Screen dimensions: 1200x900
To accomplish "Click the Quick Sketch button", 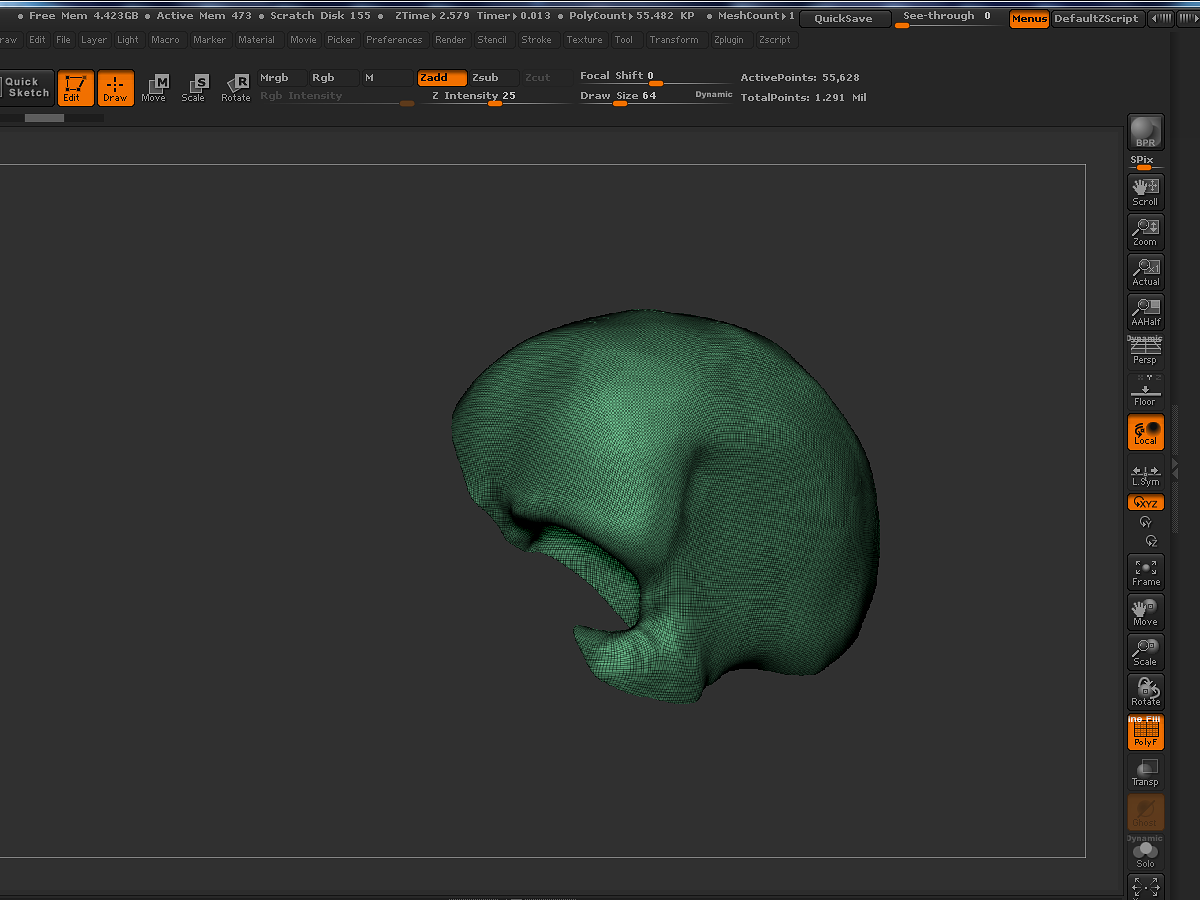I will (26, 87).
